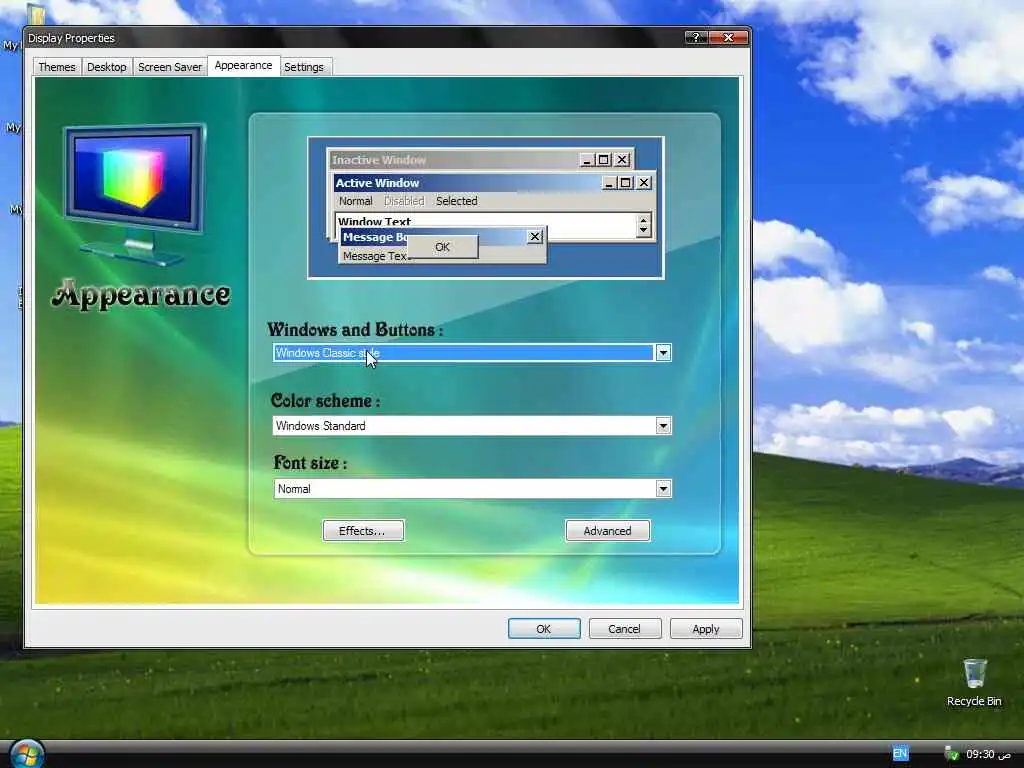This screenshot has width=1024, height=768.
Task: Expand the Windows and Buttons dropdown arrow
Action: pos(663,353)
